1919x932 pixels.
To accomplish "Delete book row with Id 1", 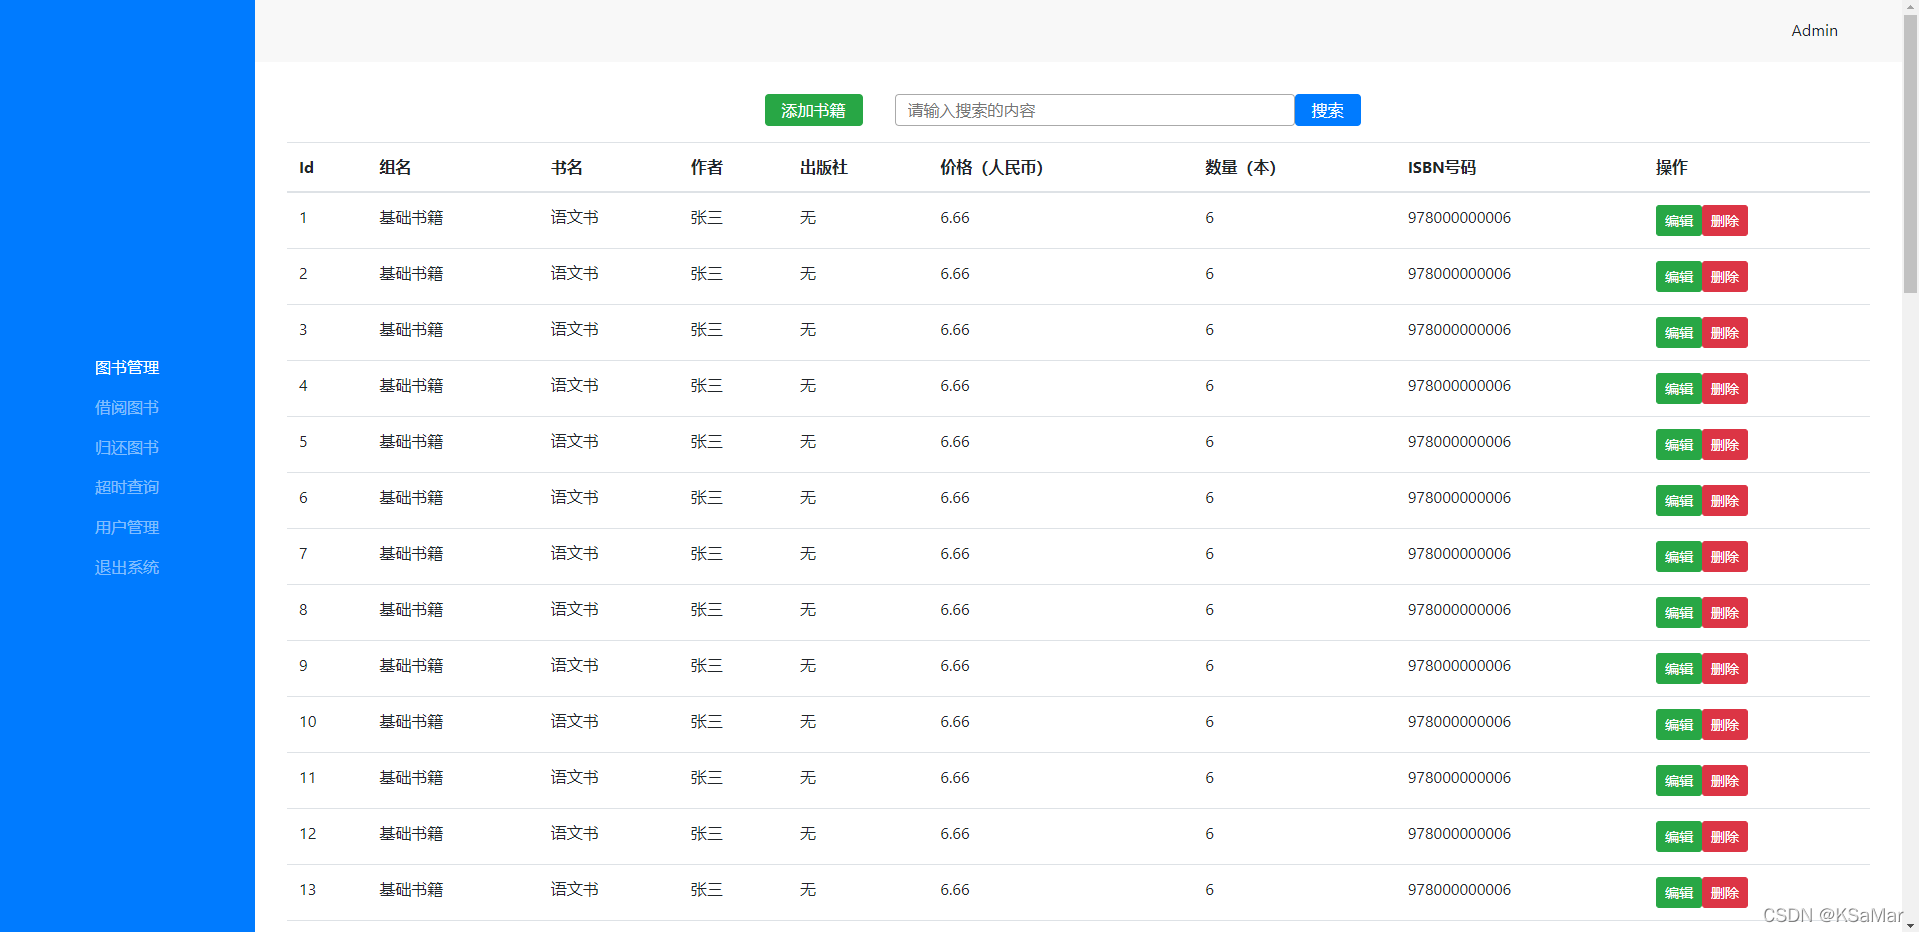I will [1725, 221].
